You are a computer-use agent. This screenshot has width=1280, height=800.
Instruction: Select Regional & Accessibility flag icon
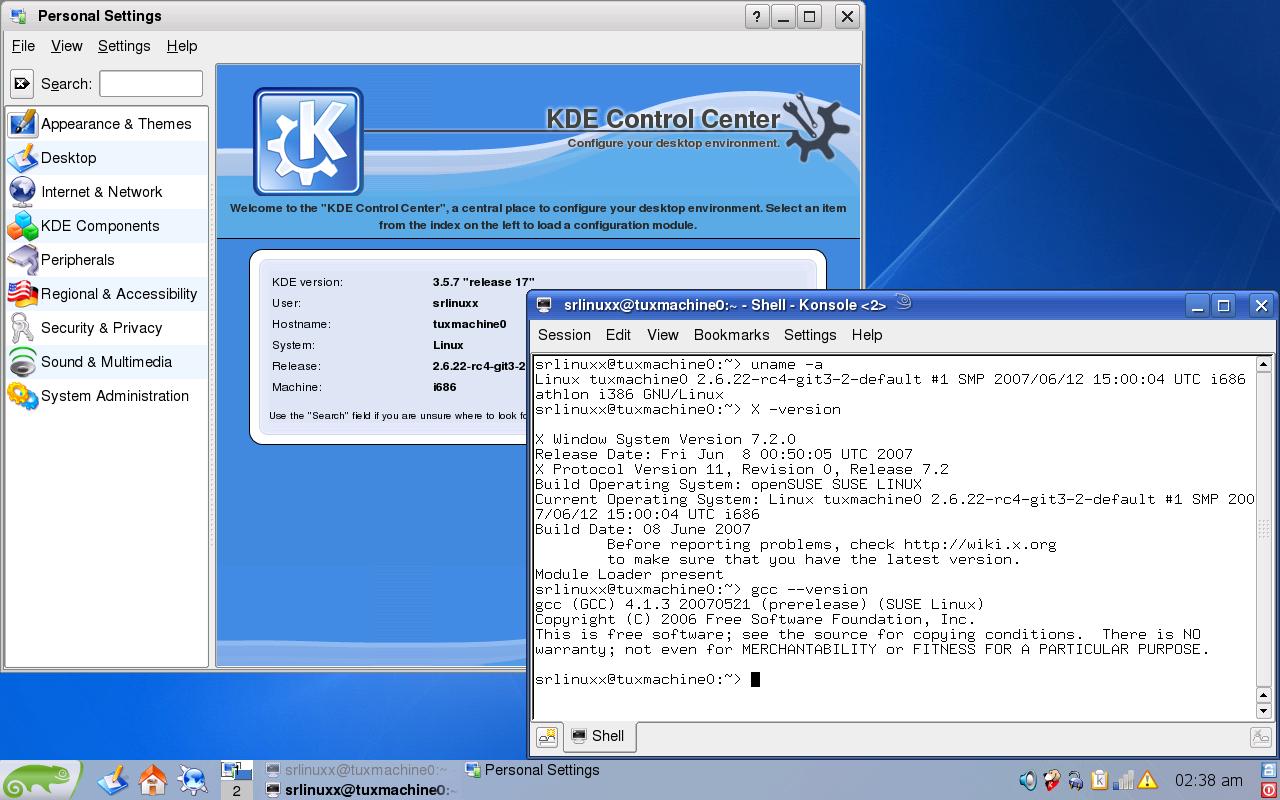[x=22, y=294]
